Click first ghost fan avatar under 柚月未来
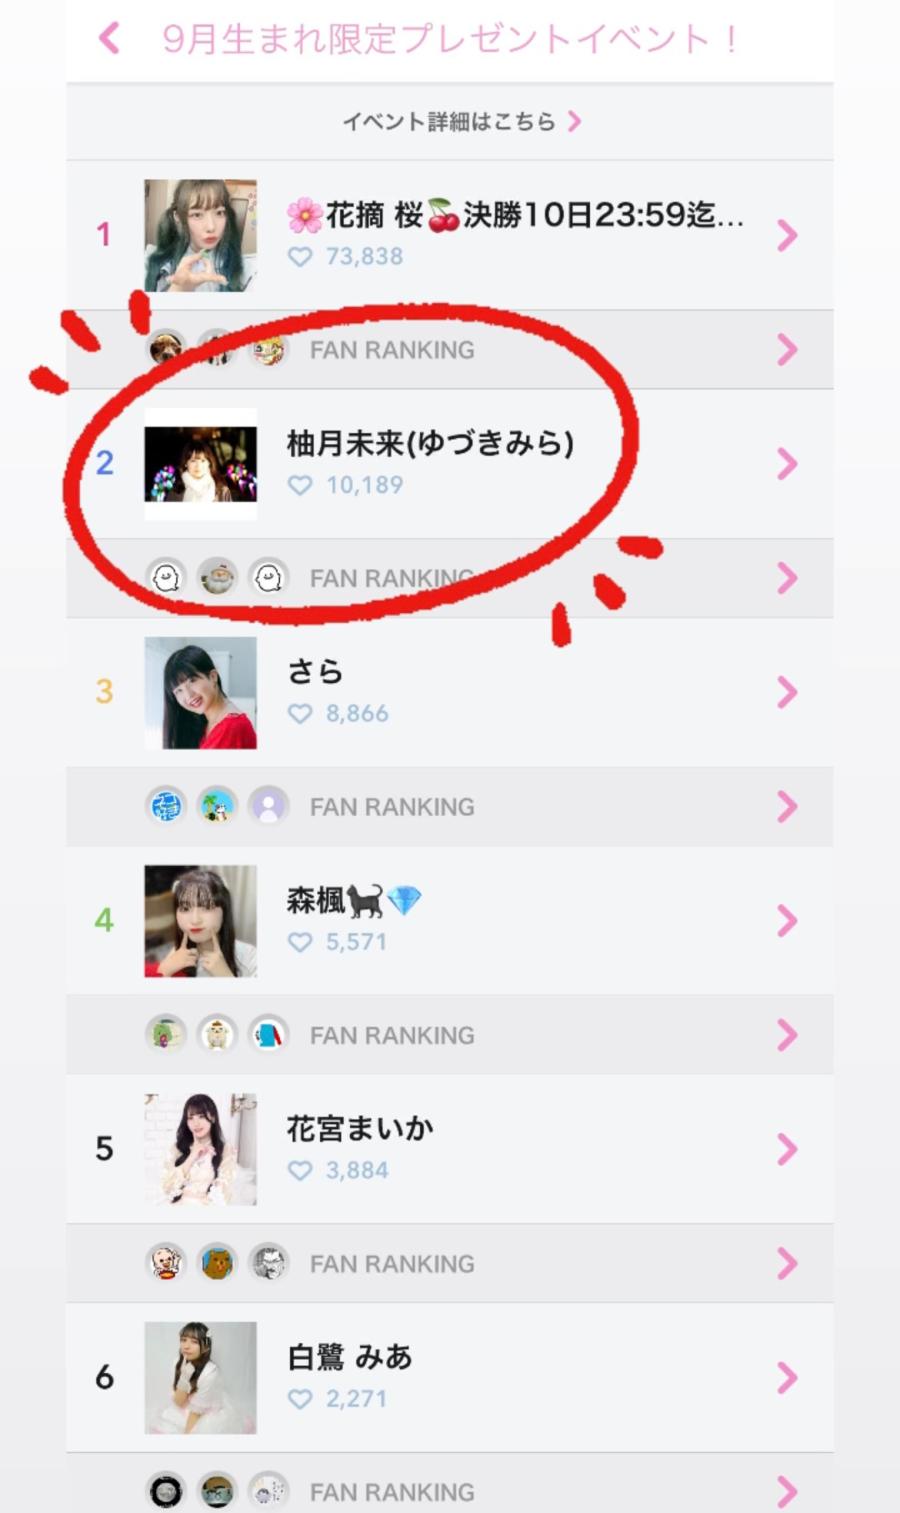Image resolution: width=900 pixels, height=1513 pixels. pos(166,578)
